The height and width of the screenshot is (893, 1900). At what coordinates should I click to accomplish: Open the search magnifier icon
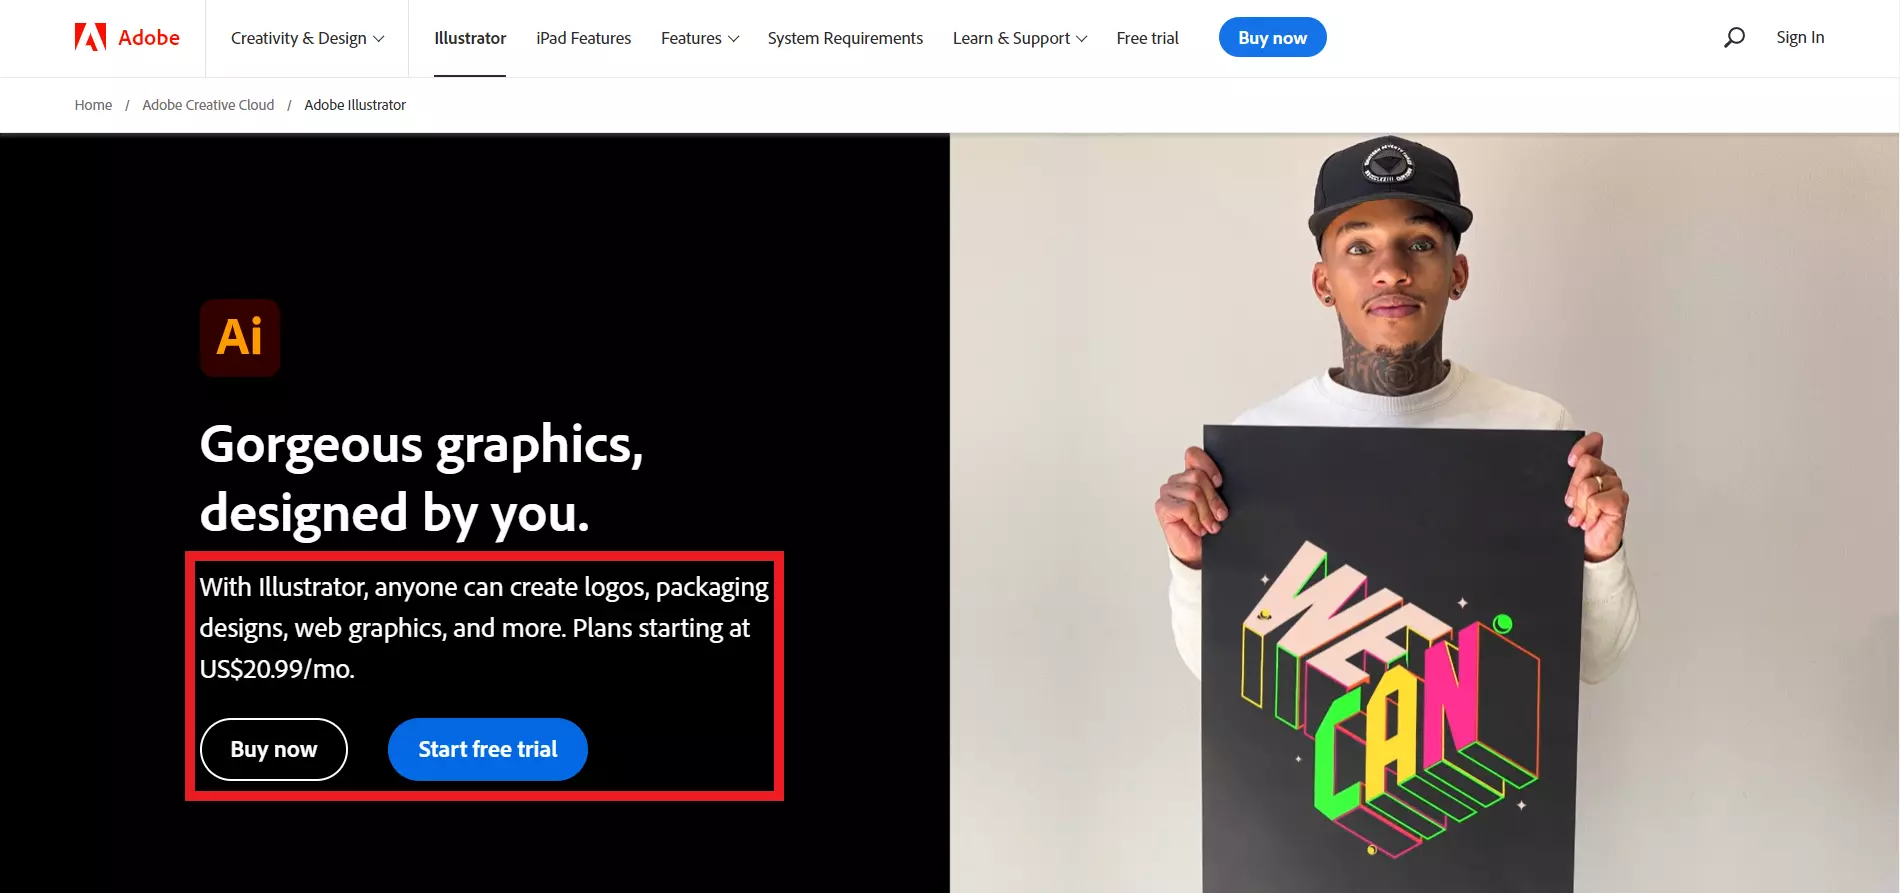coord(1733,37)
